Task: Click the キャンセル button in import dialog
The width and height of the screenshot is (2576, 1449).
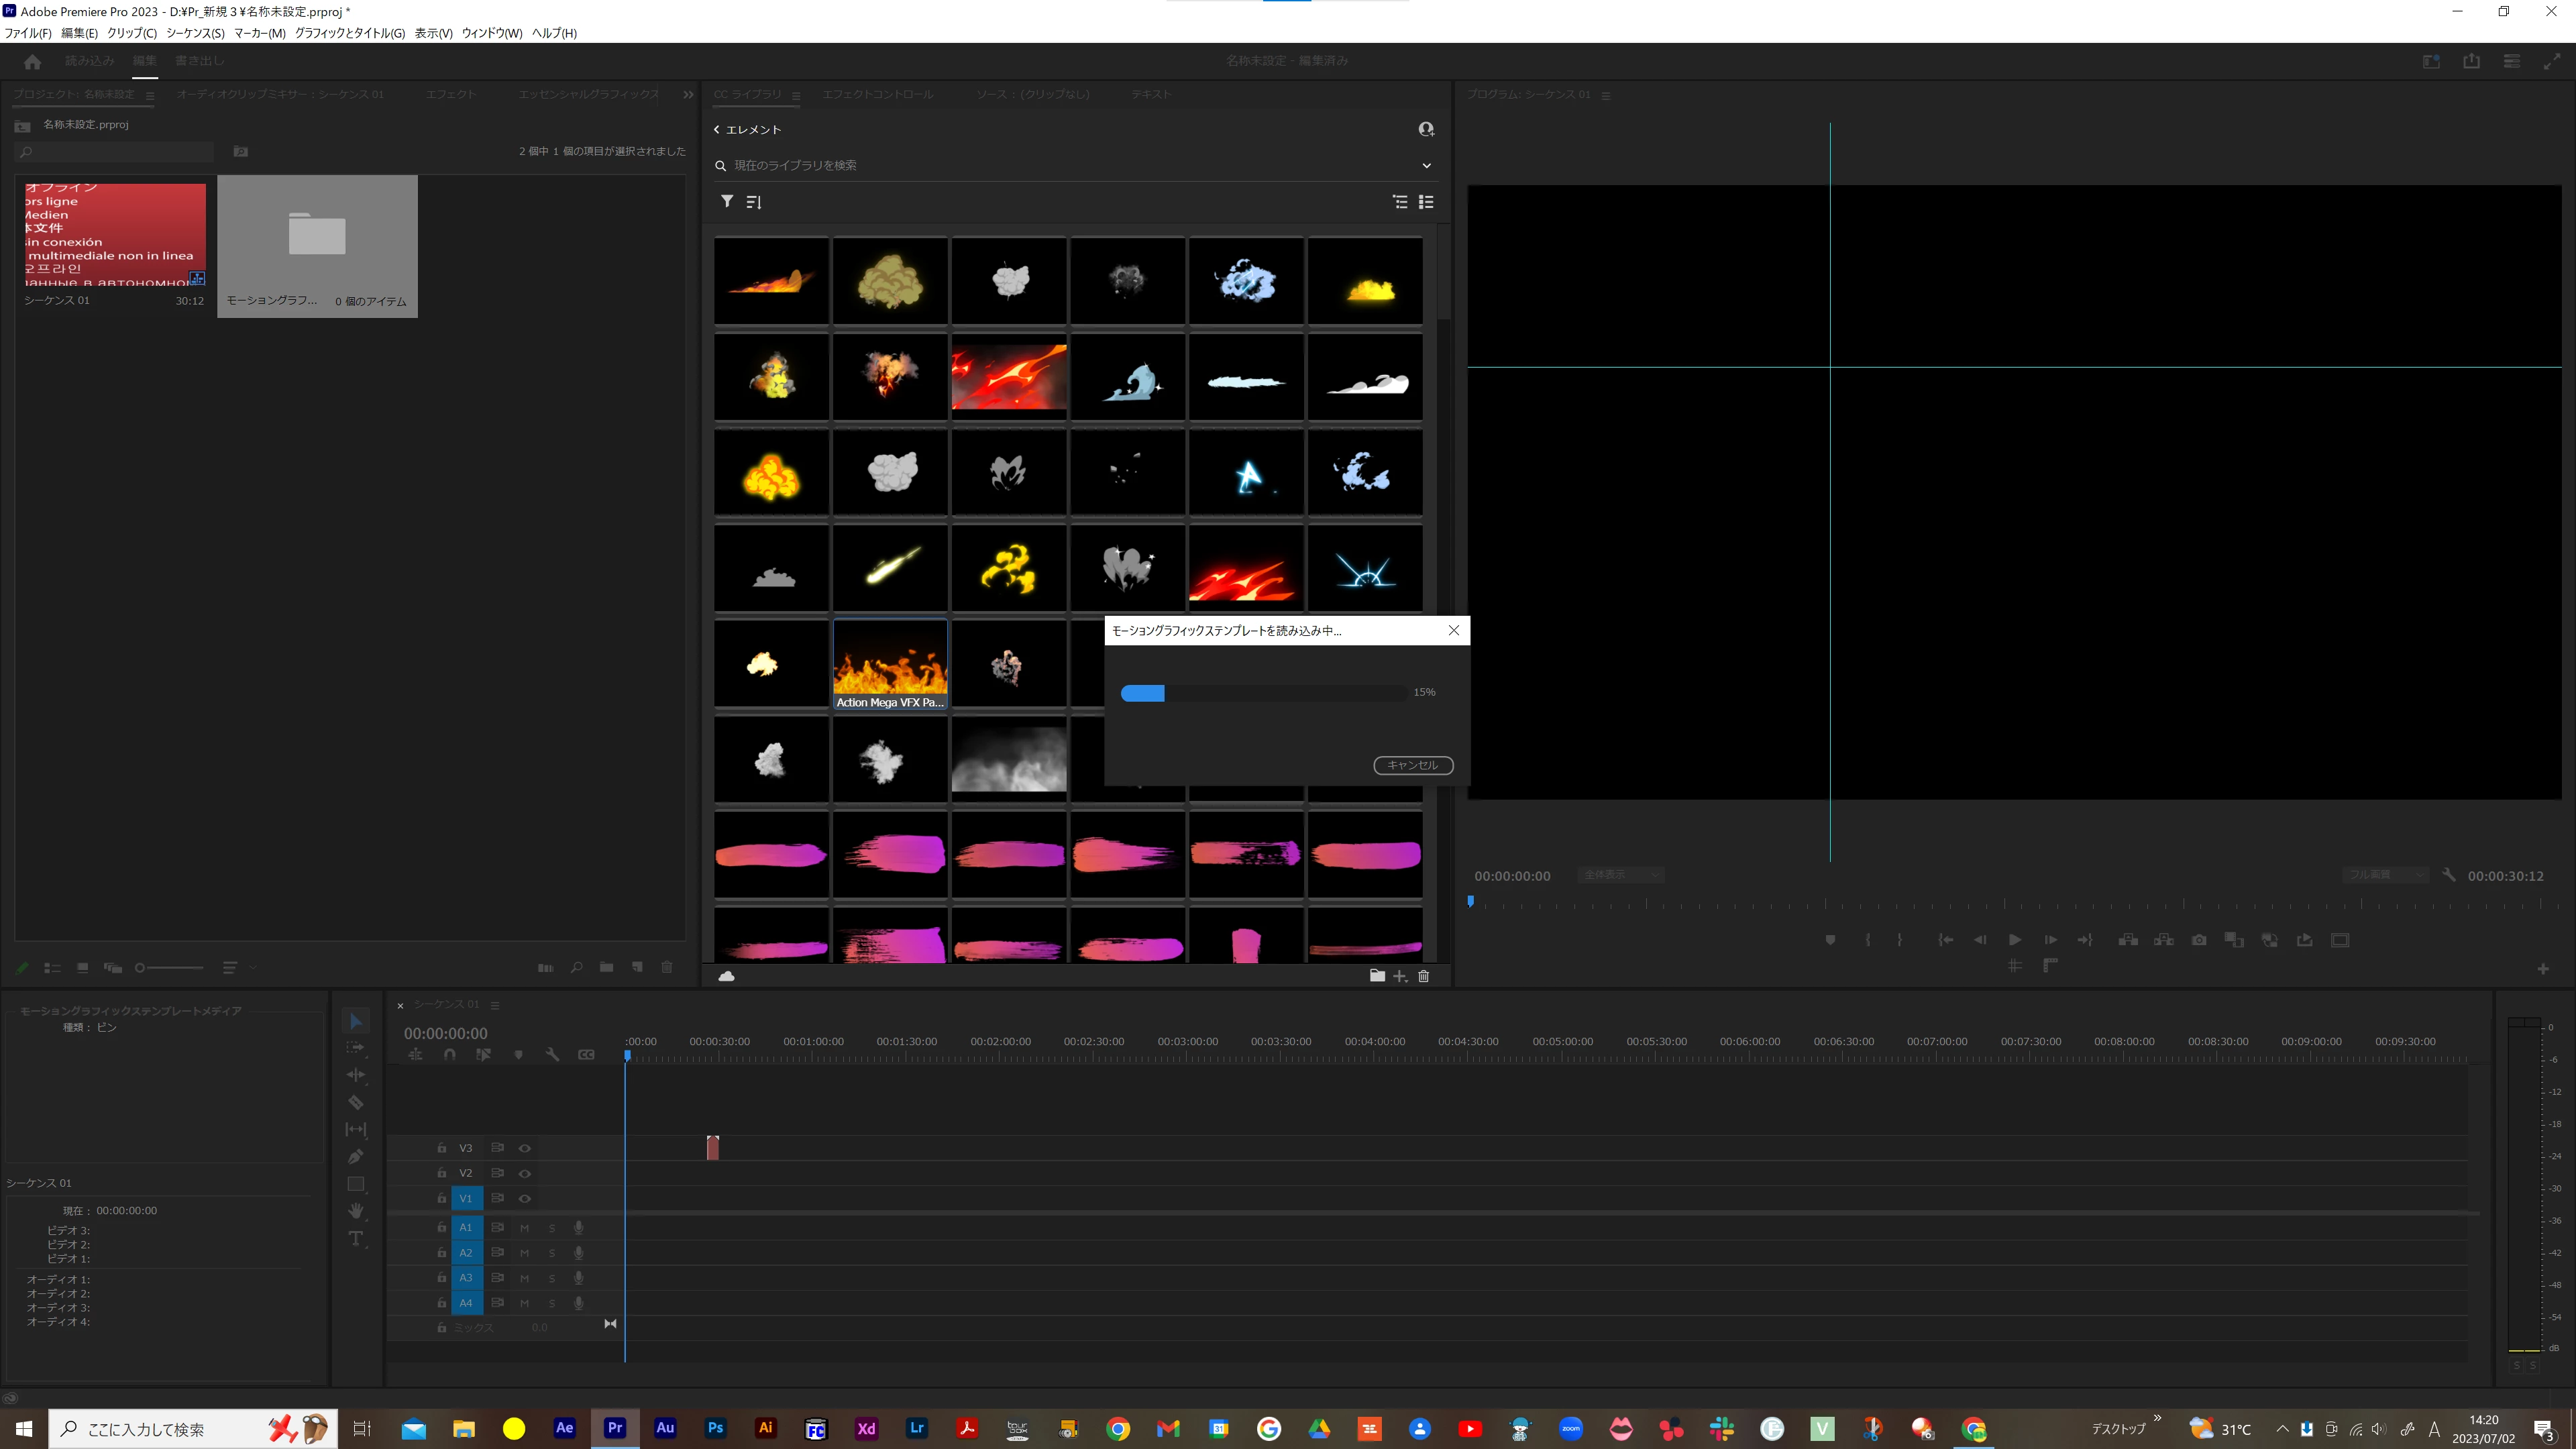Action: coord(1412,765)
